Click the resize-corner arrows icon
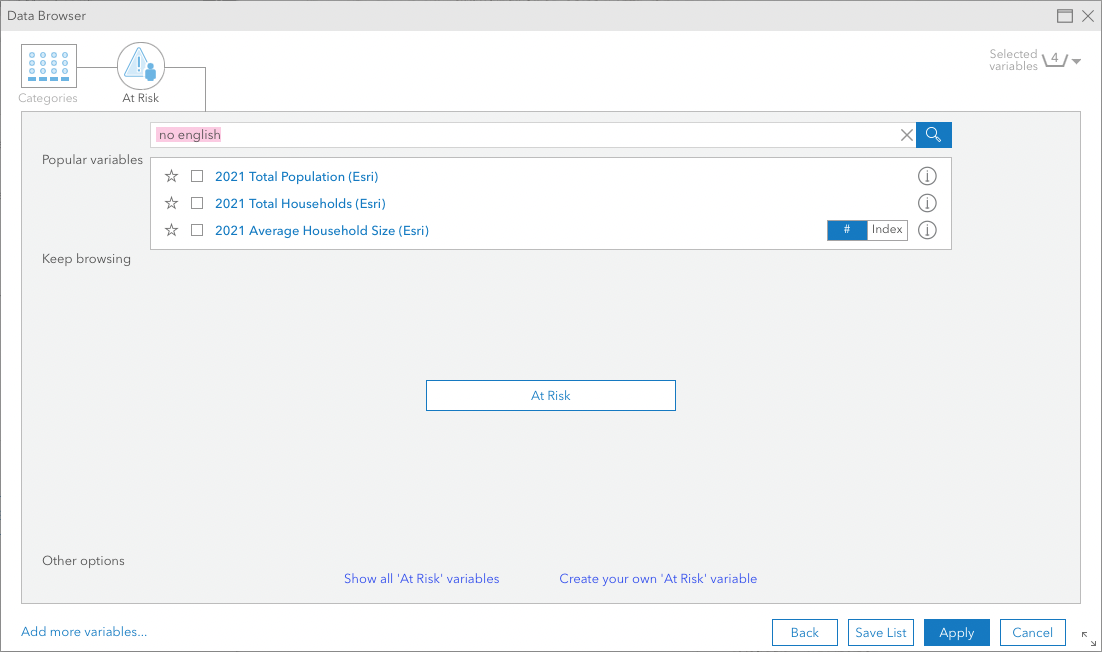The height and width of the screenshot is (652, 1102). [x=1089, y=638]
